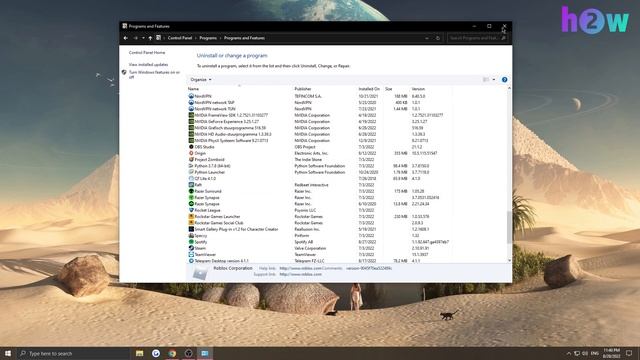640x360 pixels.
Task: Click the Search Programs and Features box
Action: tap(477, 38)
